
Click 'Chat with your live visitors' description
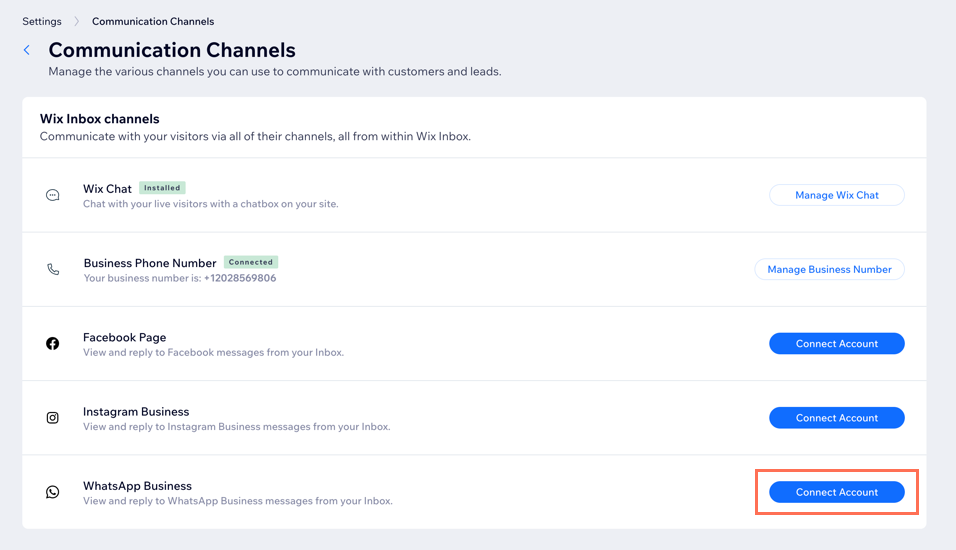[x=210, y=204]
